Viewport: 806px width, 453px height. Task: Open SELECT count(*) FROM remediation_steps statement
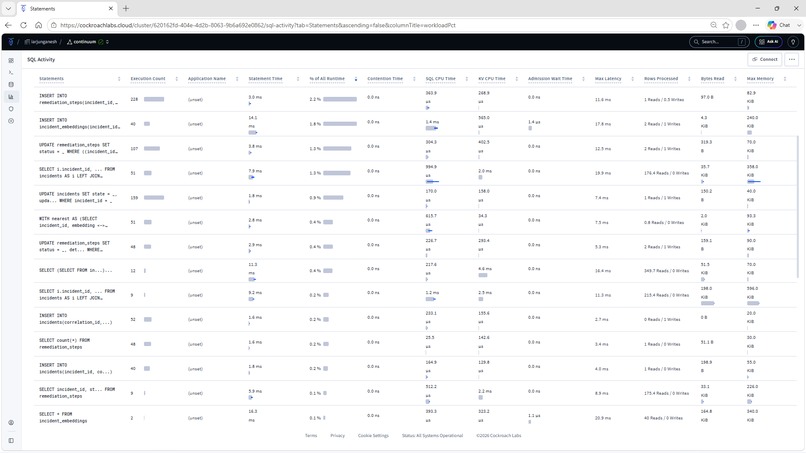click(x=64, y=343)
